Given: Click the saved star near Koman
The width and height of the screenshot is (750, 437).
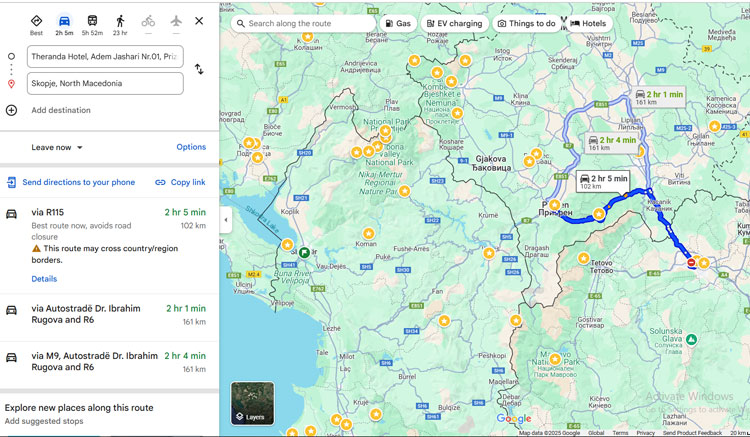Looking at the screenshot, I should pyautogui.click(x=368, y=233).
